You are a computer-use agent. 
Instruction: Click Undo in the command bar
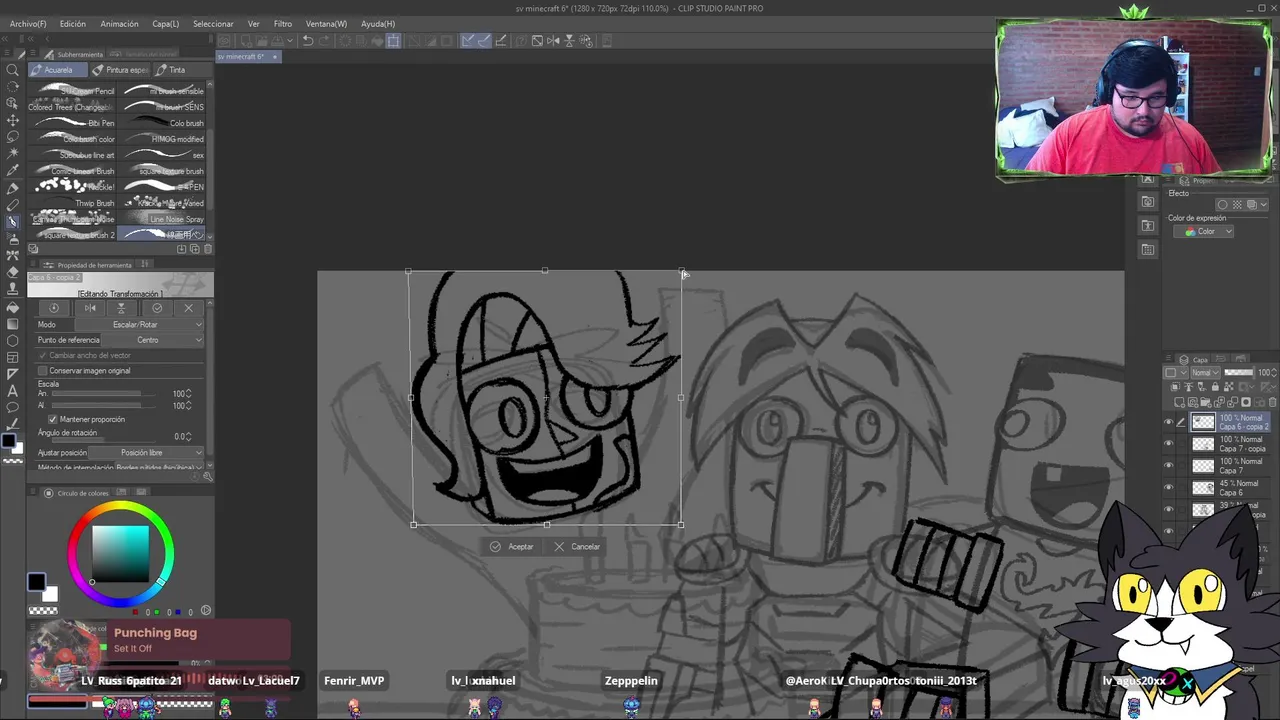pos(308,41)
